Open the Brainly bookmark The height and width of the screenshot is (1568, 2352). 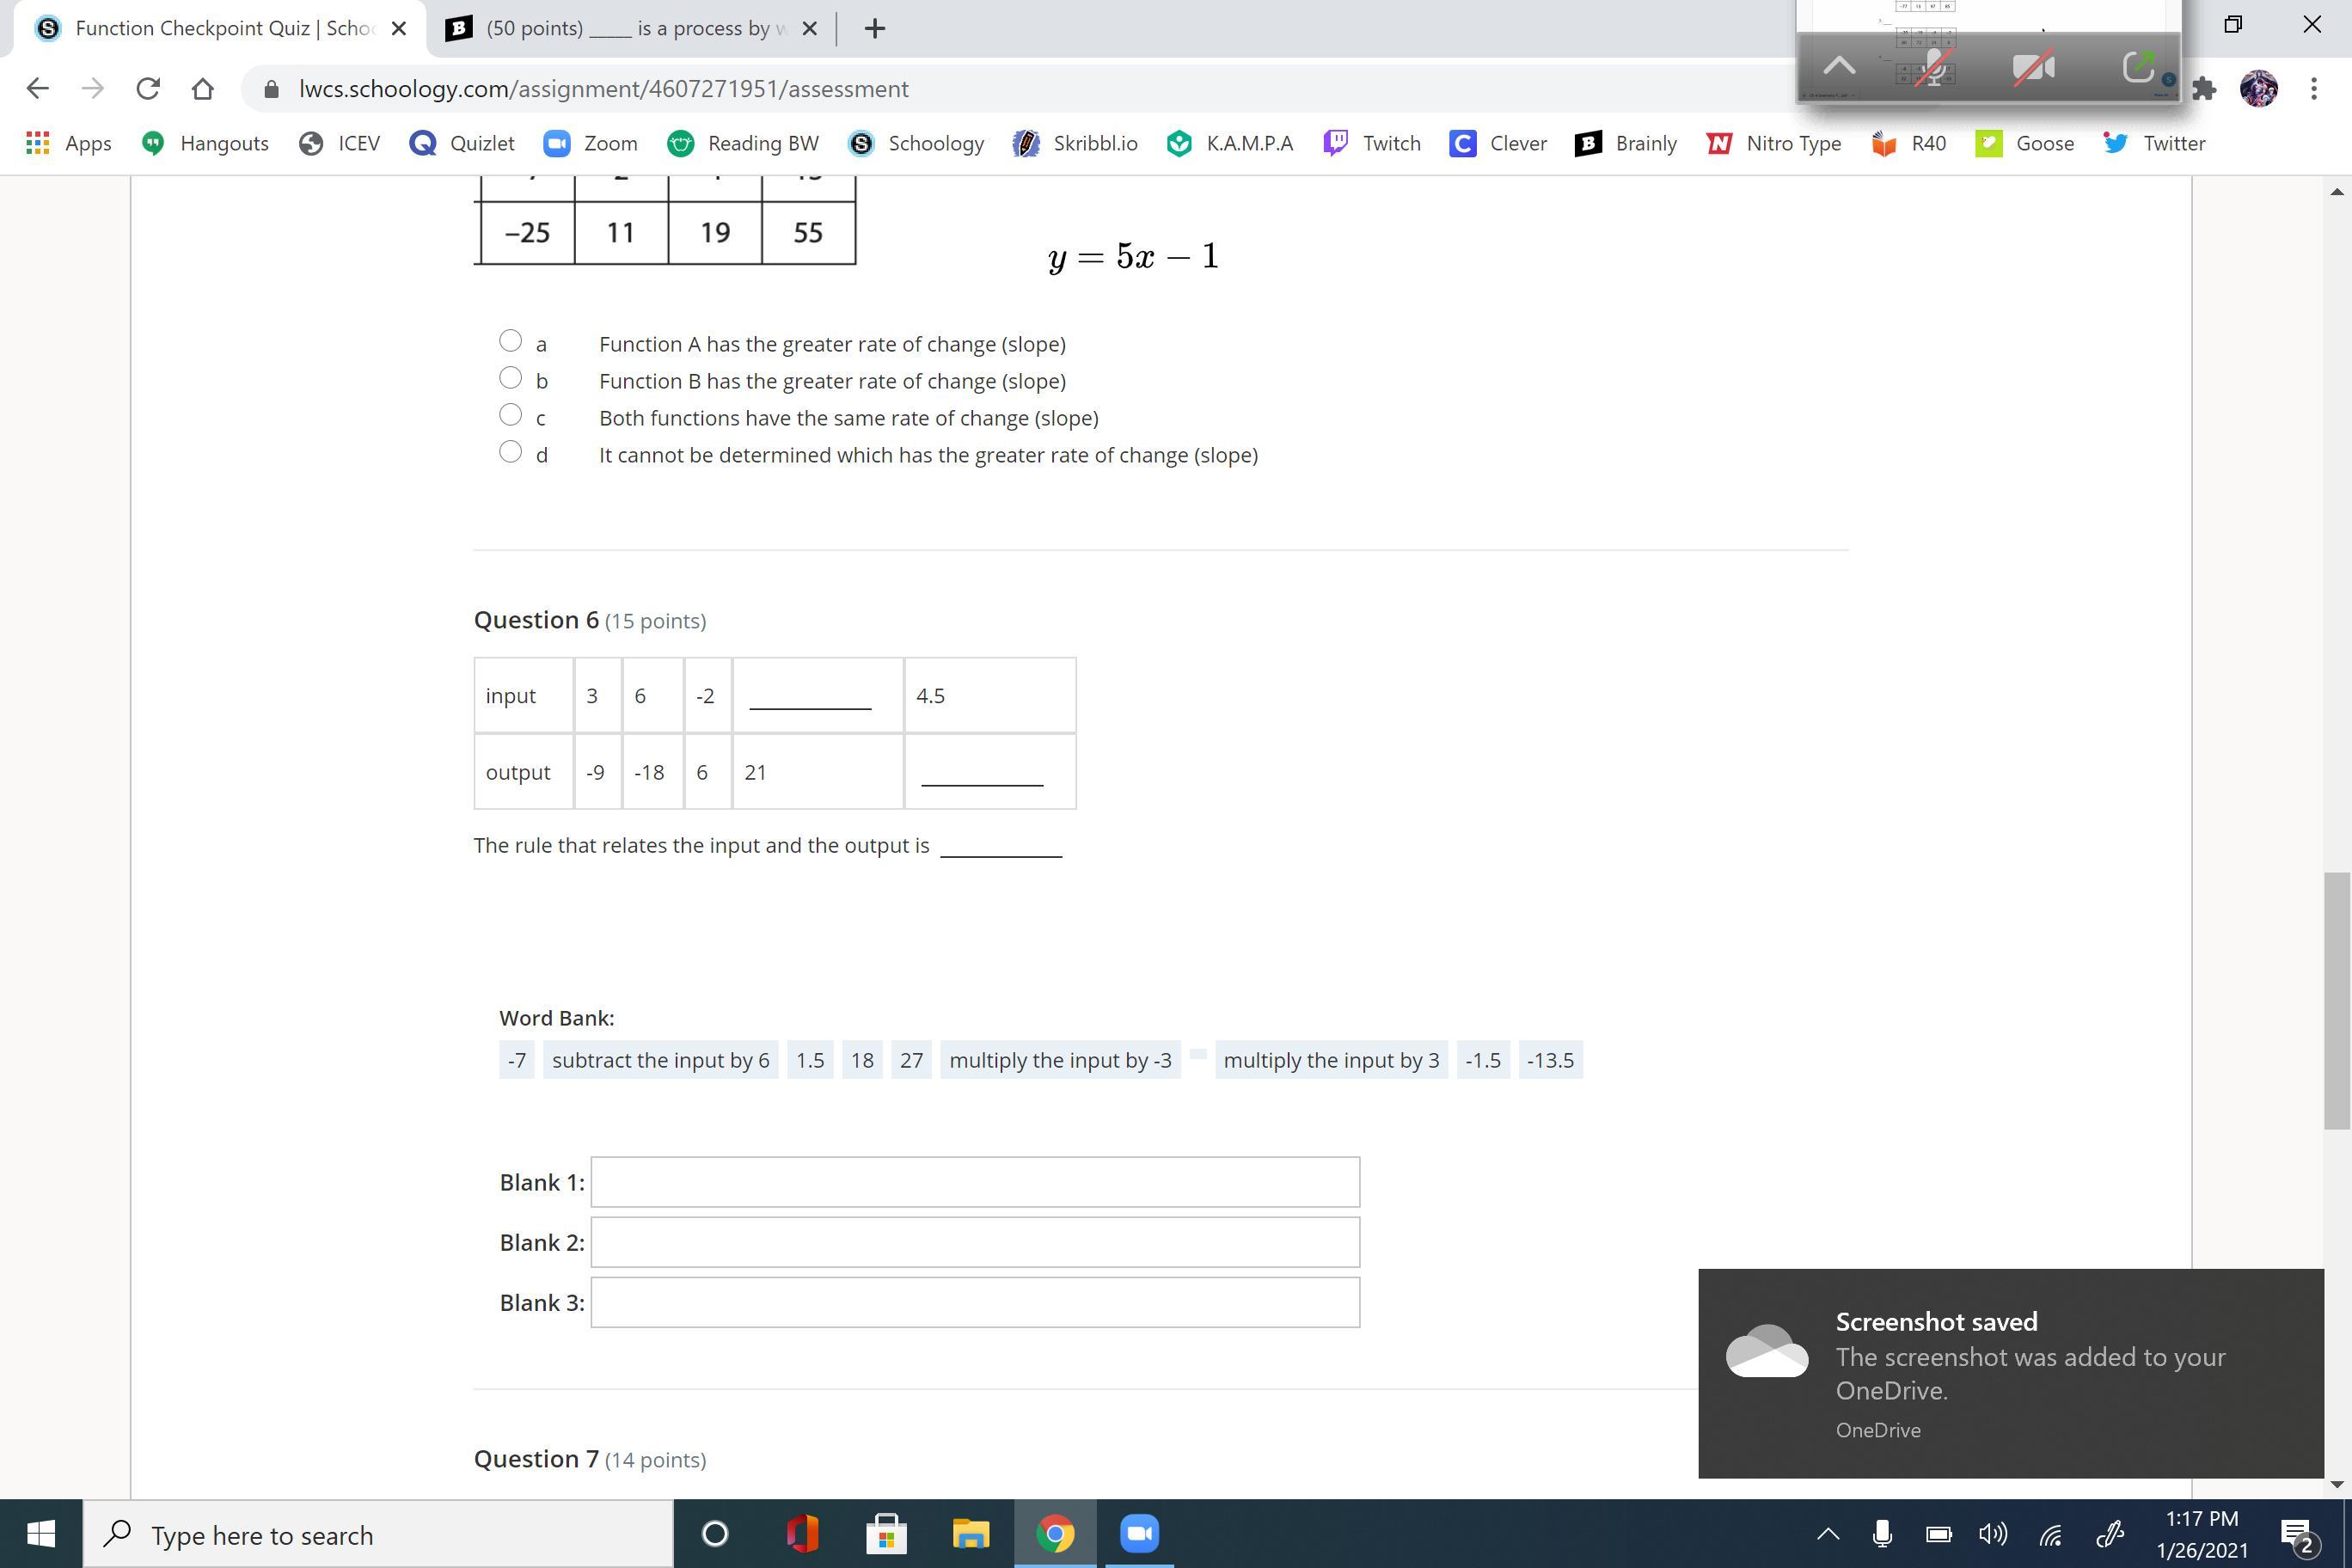1626,143
